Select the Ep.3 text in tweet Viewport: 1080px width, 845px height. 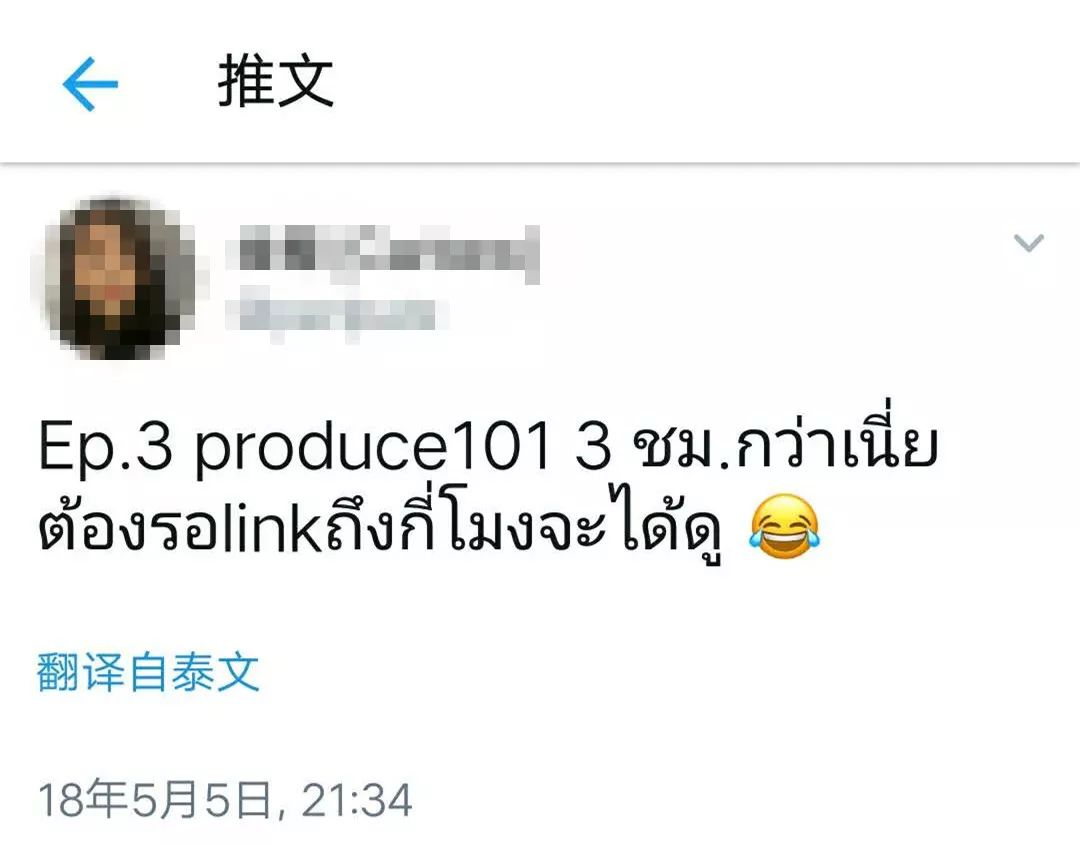[x=105, y=446]
